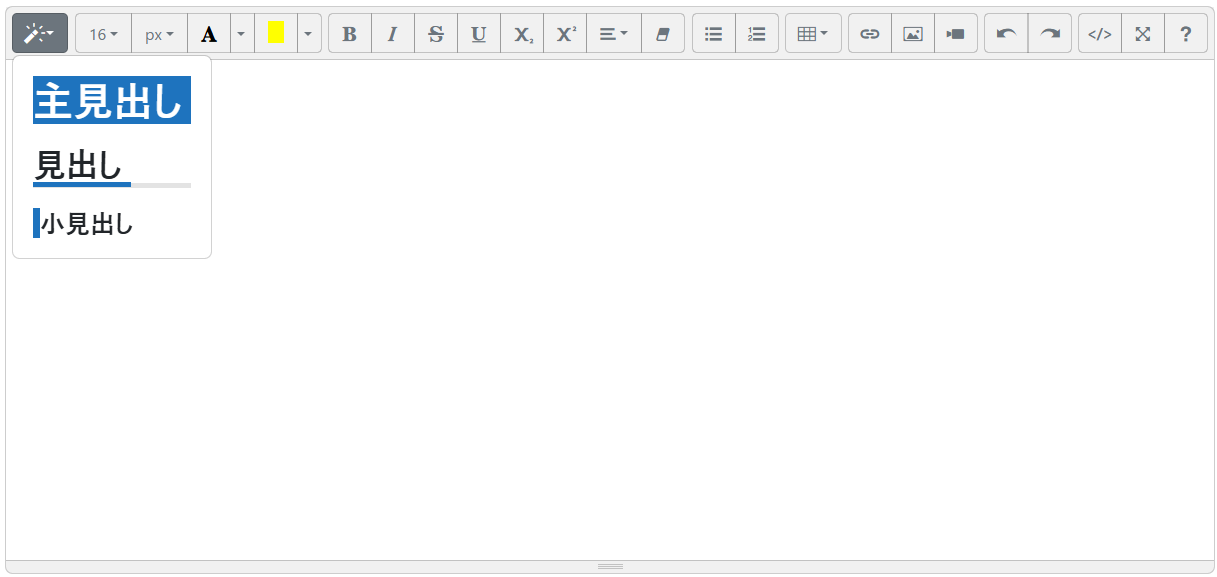Insert an unordered bullet list

(x=713, y=34)
